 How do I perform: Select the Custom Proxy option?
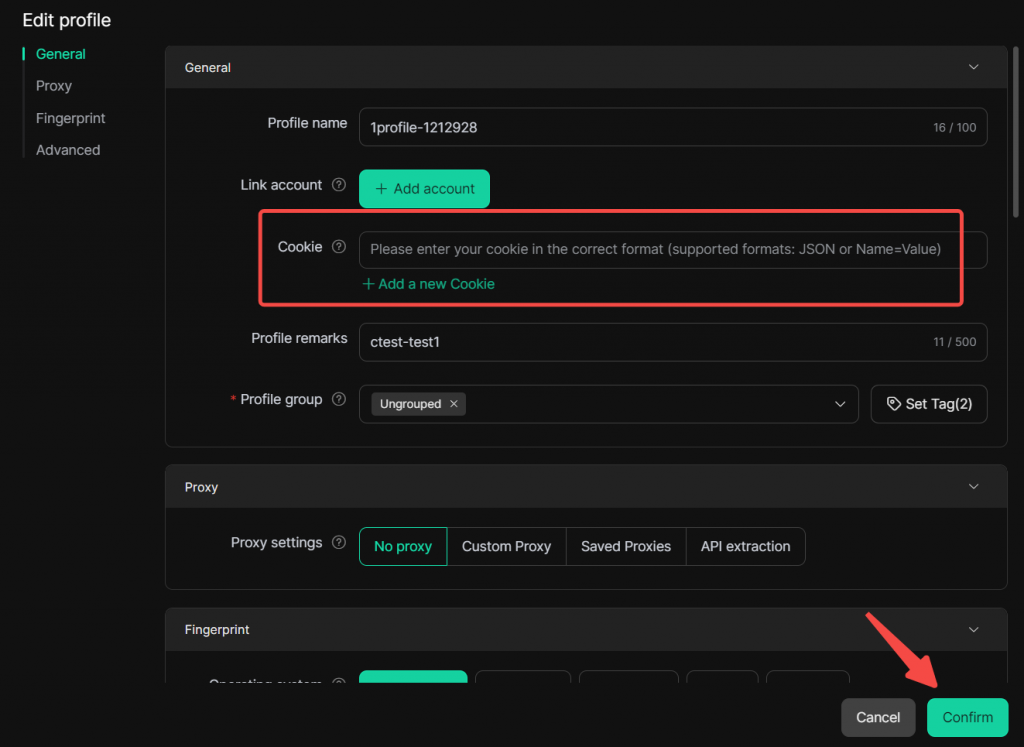506,546
